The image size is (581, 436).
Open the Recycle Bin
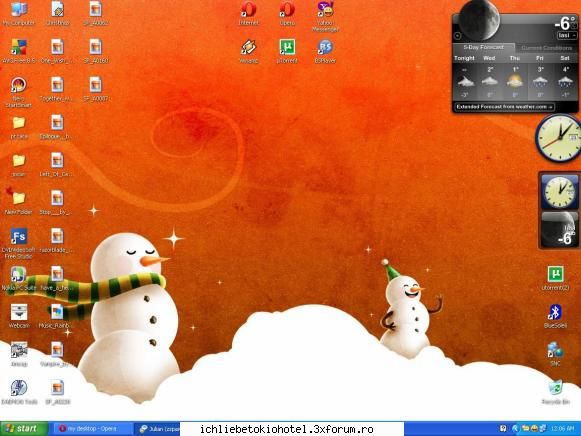click(x=555, y=392)
